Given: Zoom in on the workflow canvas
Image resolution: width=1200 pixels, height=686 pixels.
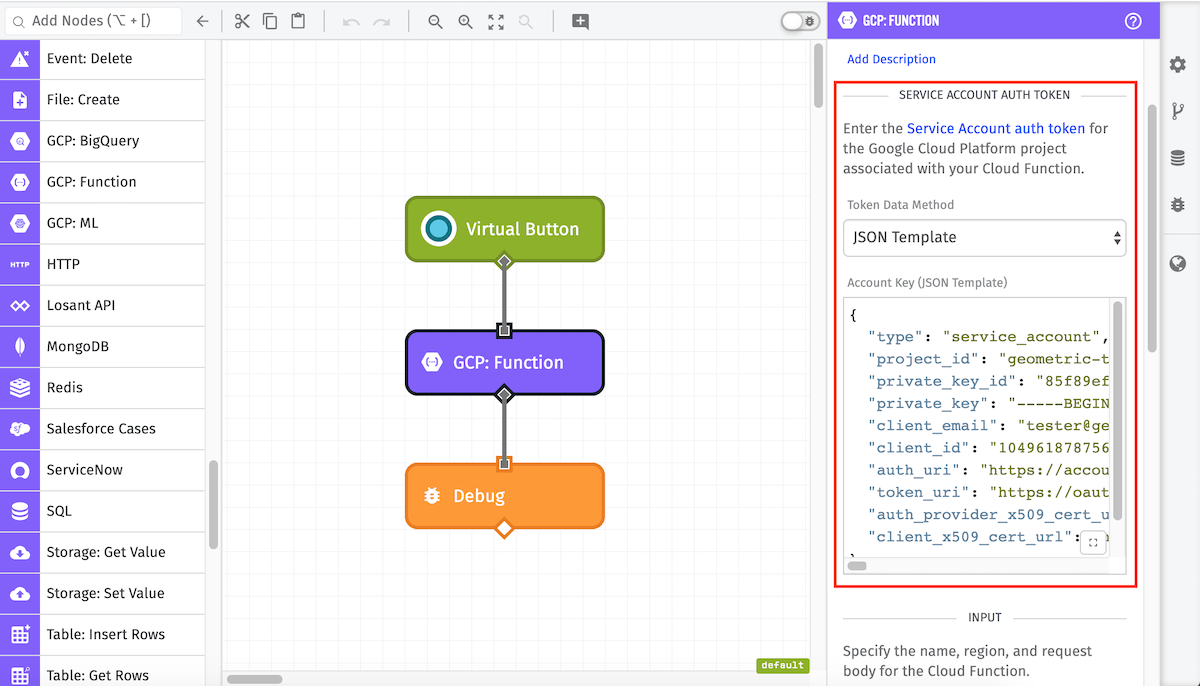Looking at the screenshot, I should [x=465, y=21].
